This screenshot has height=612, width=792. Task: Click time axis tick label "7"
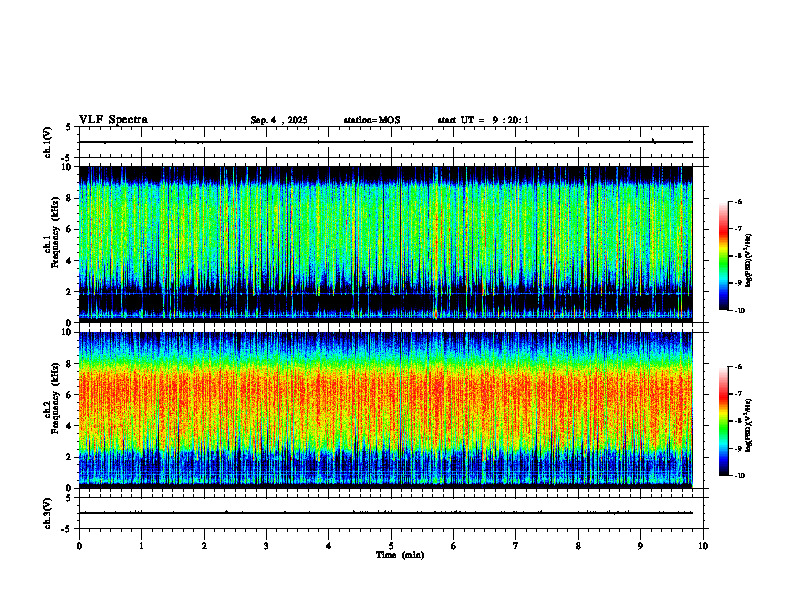click(x=516, y=546)
